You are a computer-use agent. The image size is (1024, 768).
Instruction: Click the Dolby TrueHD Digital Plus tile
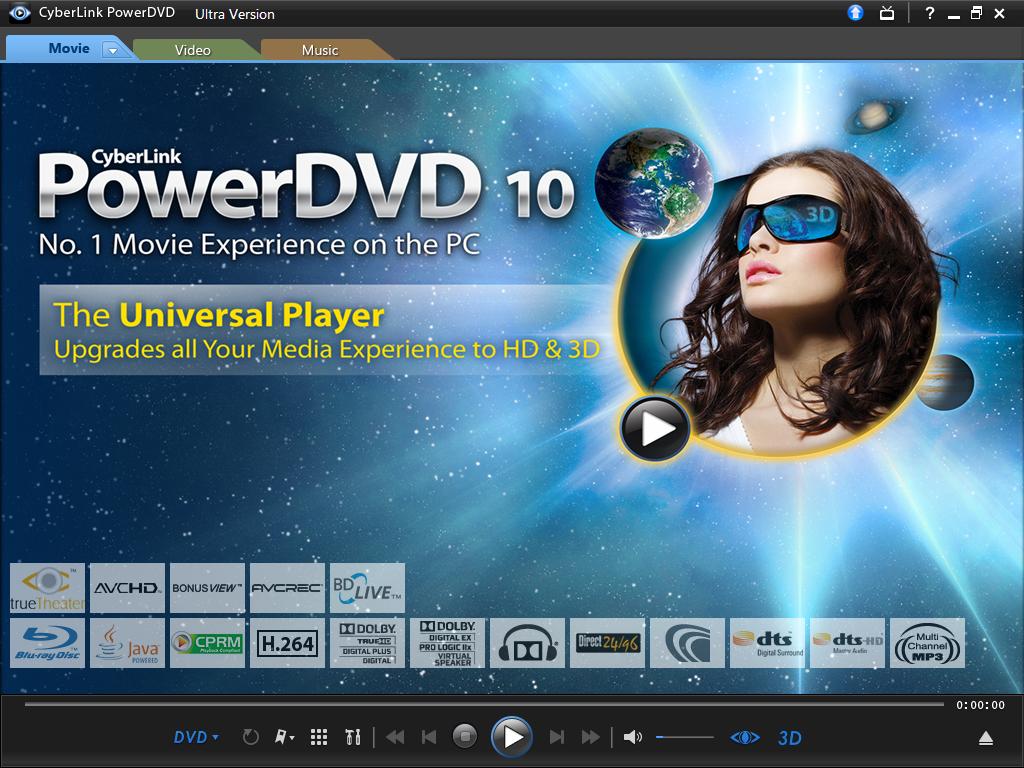pyautogui.click(x=367, y=643)
